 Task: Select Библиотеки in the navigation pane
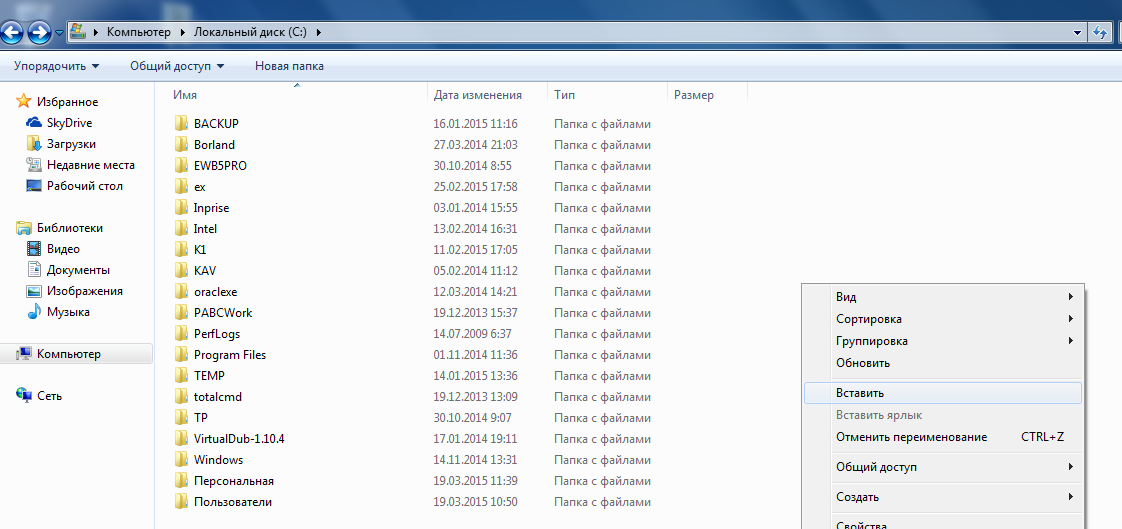(x=70, y=228)
